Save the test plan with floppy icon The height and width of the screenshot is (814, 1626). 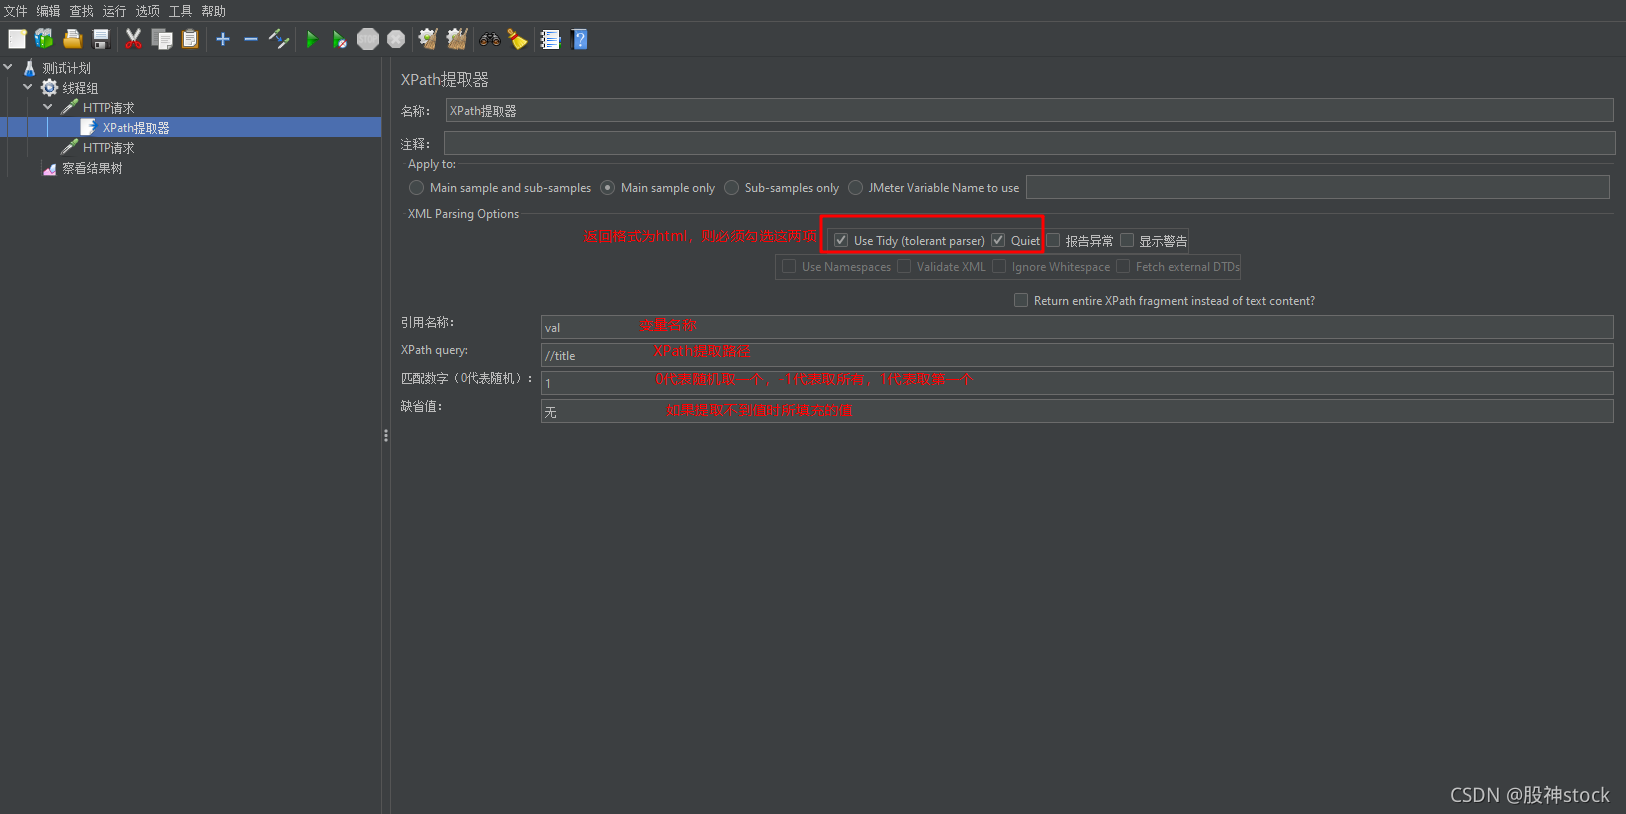(x=100, y=39)
